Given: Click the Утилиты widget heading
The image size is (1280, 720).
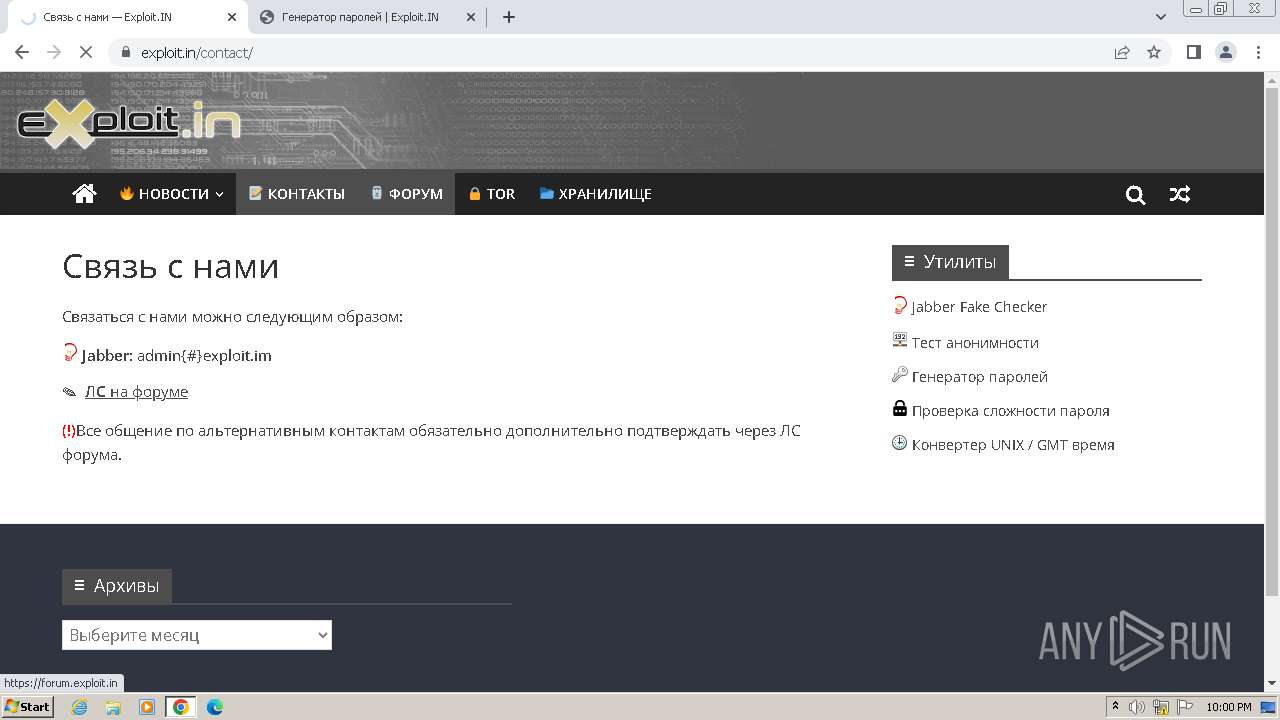Looking at the screenshot, I should pos(950,262).
